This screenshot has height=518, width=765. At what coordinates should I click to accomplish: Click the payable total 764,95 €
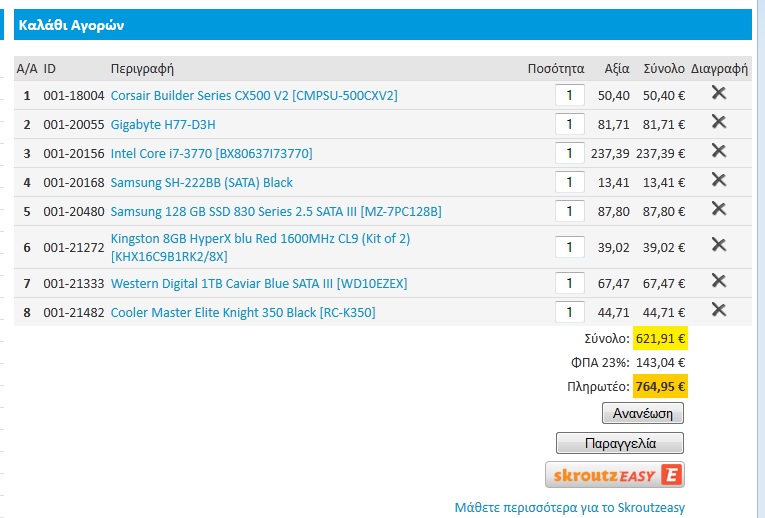click(x=660, y=386)
